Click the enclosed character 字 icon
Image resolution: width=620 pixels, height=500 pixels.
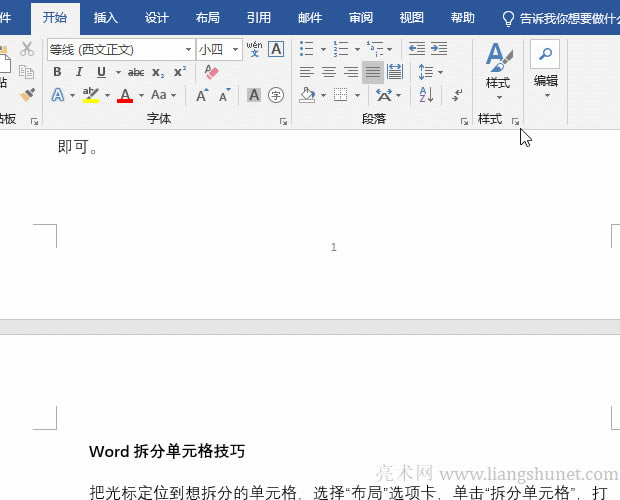click(x=276, y=95)
